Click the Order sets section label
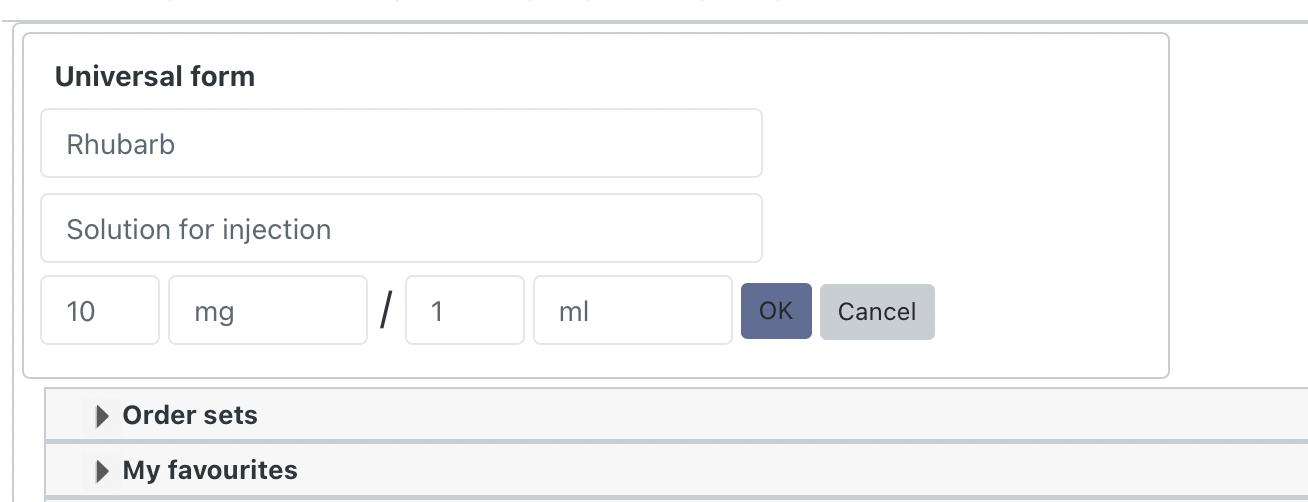 point(190,416)
